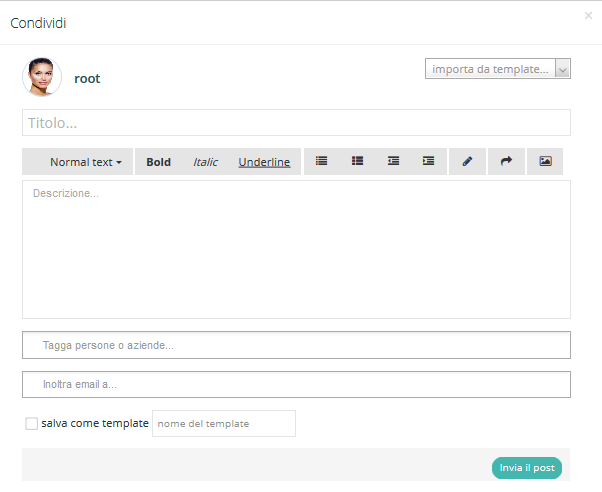602x492 pixels.
Task: Click the outdent icon in toolbar
Action: pos(393,161)
